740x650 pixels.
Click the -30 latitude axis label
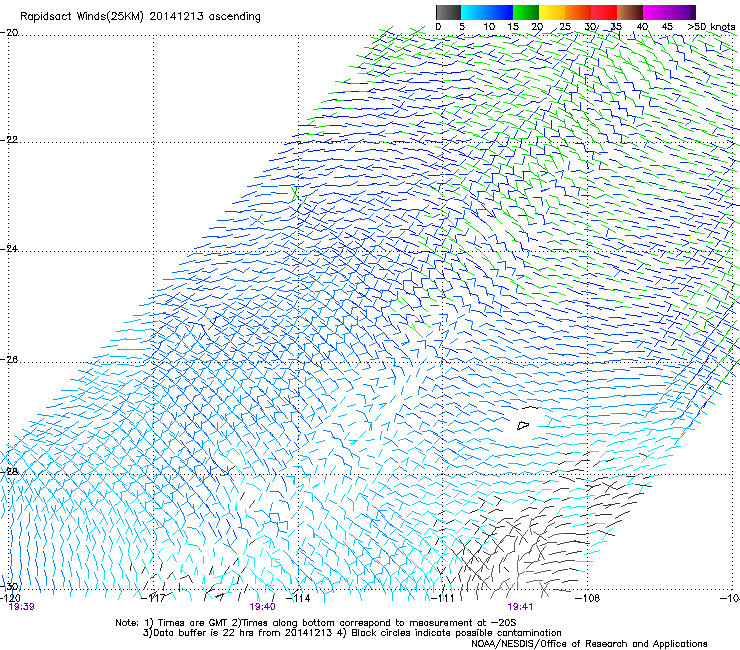[10, 586]
